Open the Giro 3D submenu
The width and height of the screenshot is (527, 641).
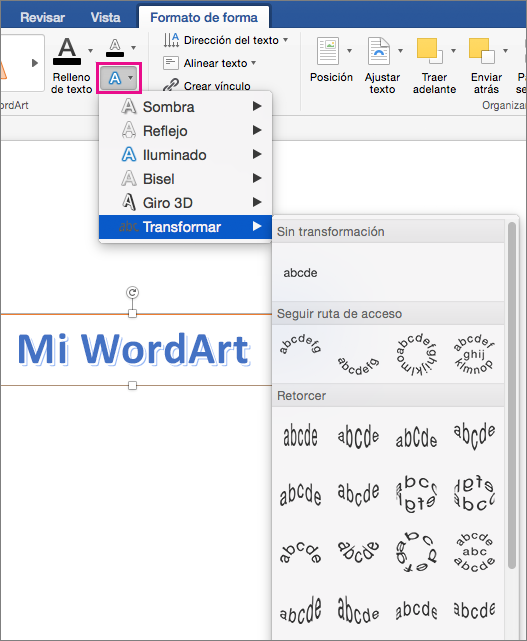[x=185, y=202]
